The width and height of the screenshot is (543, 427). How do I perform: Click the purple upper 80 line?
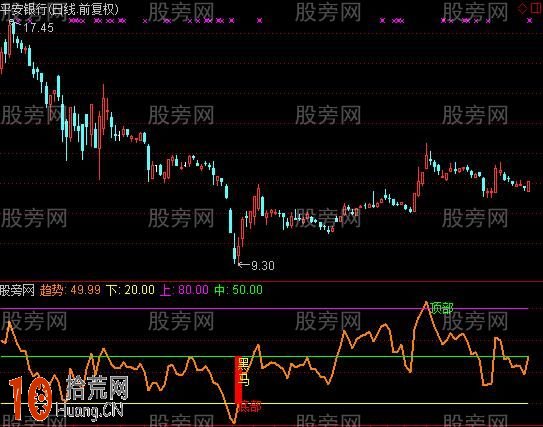click(264, 308)
